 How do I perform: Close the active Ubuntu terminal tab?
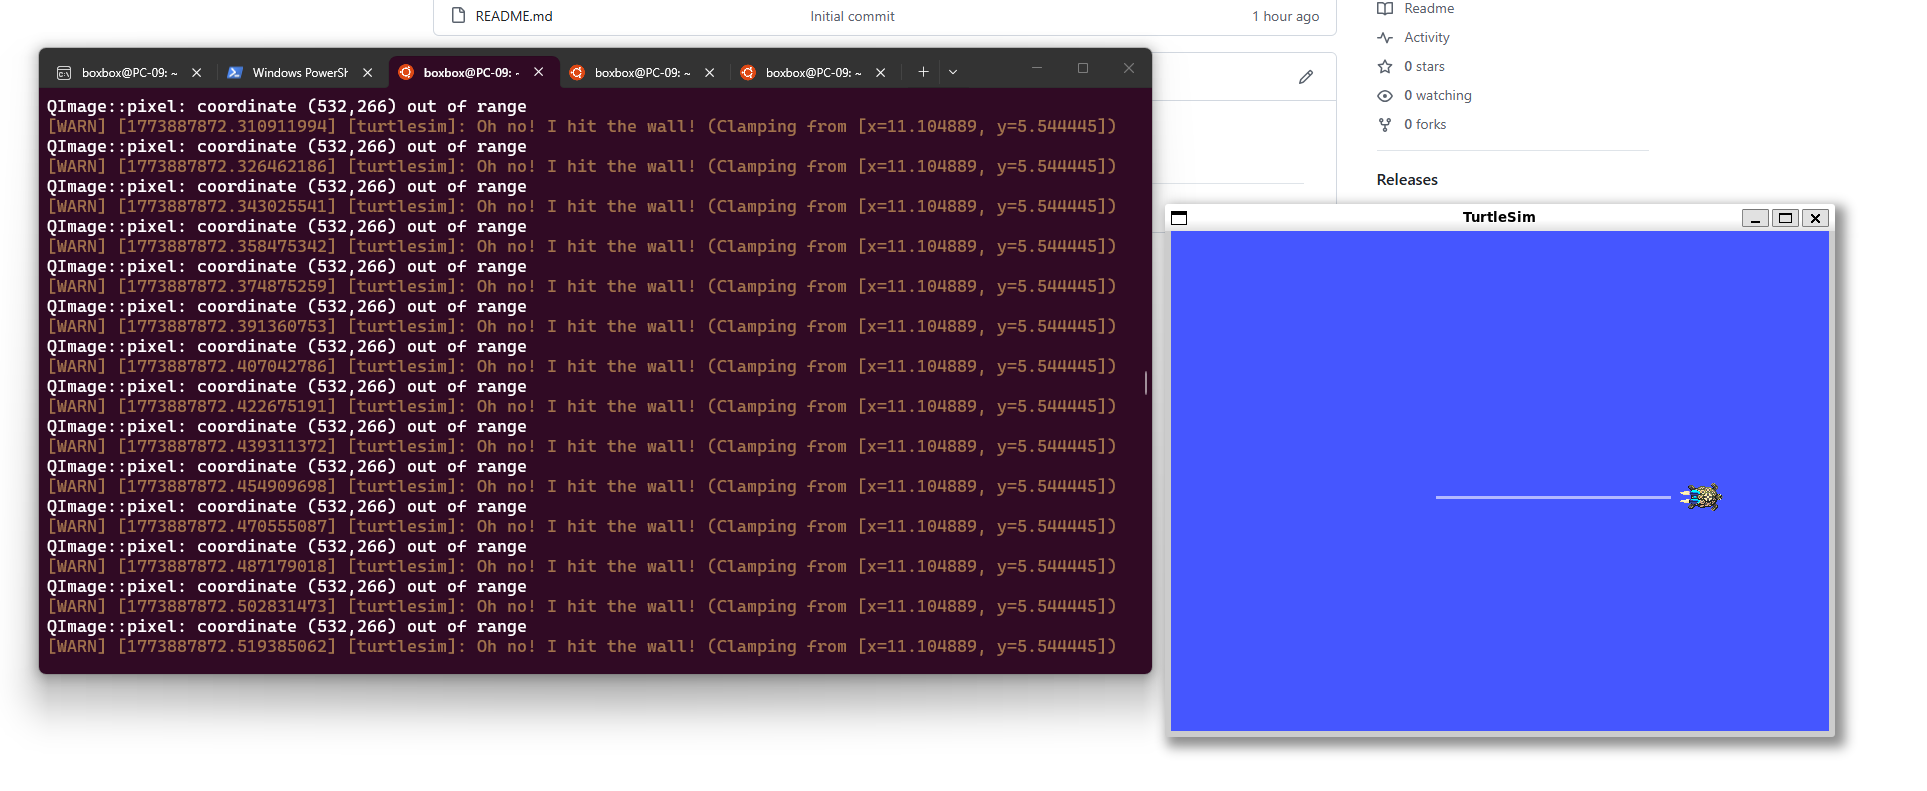(539, 72)
